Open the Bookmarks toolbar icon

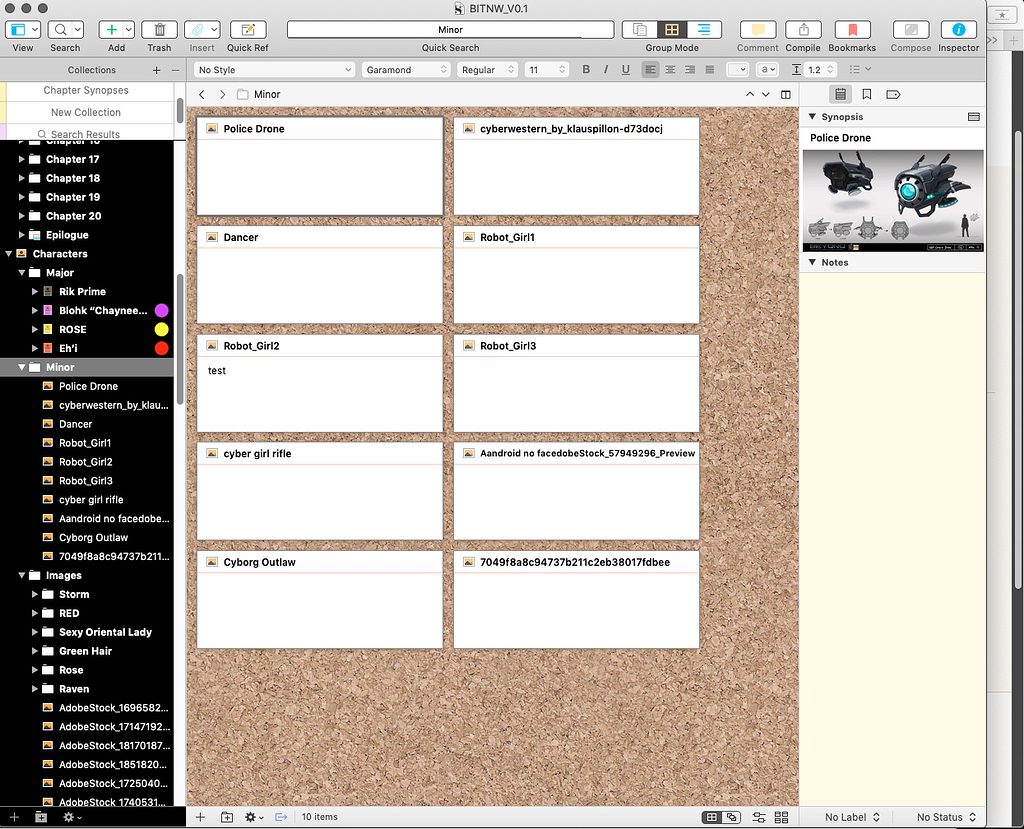852,30
